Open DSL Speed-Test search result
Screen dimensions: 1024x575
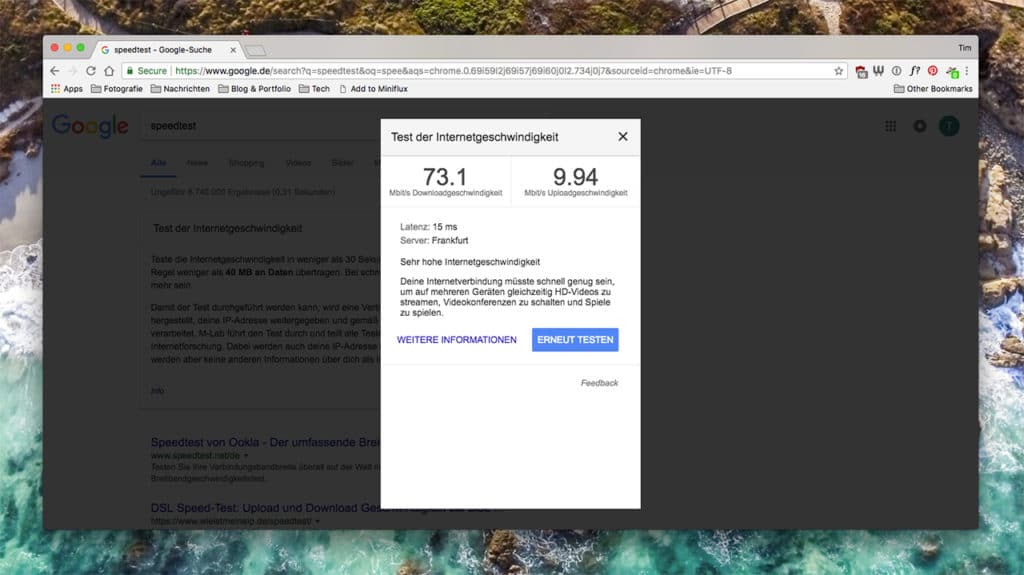(x=265, y=508)
